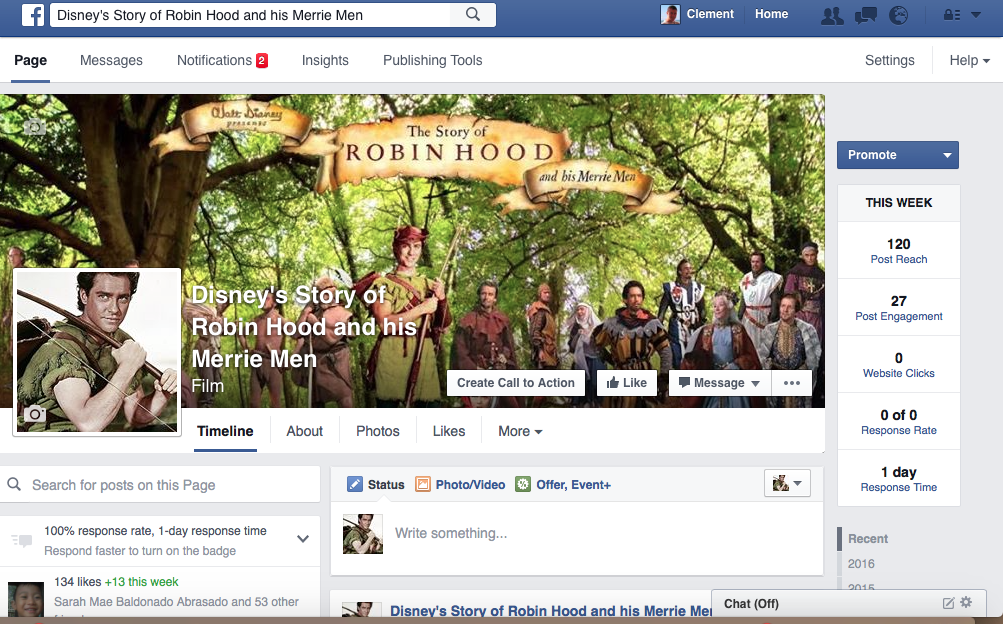This screenshot has width=1003, height=624.
Task: Open the Privacy Shortcuts lock icon
Action: (952, 15)
